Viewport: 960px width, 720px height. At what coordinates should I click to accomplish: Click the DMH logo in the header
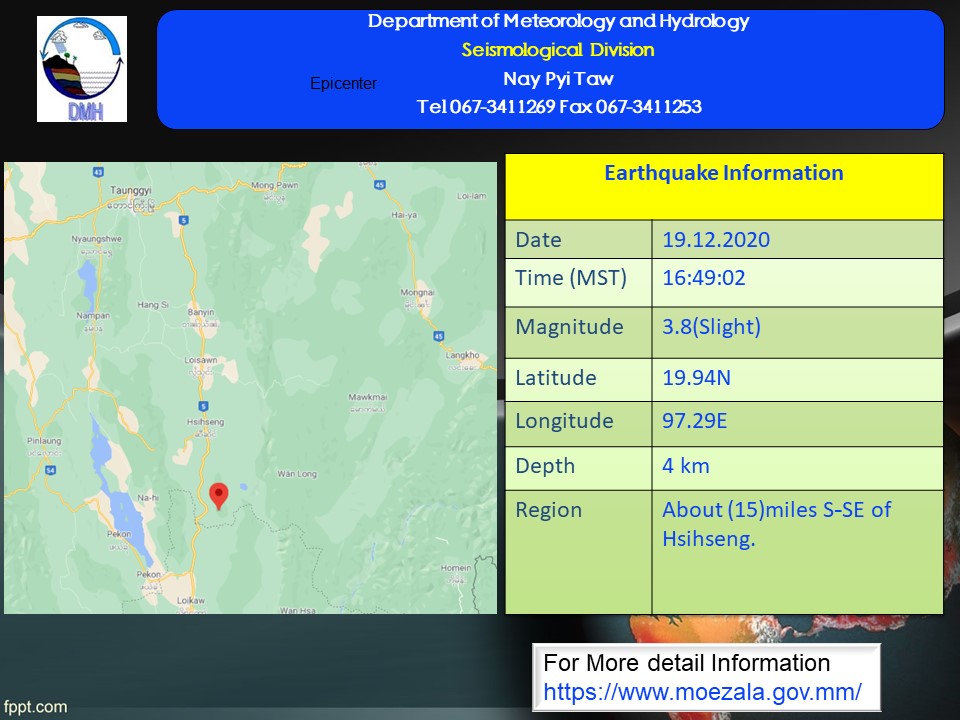coord(82,69)
